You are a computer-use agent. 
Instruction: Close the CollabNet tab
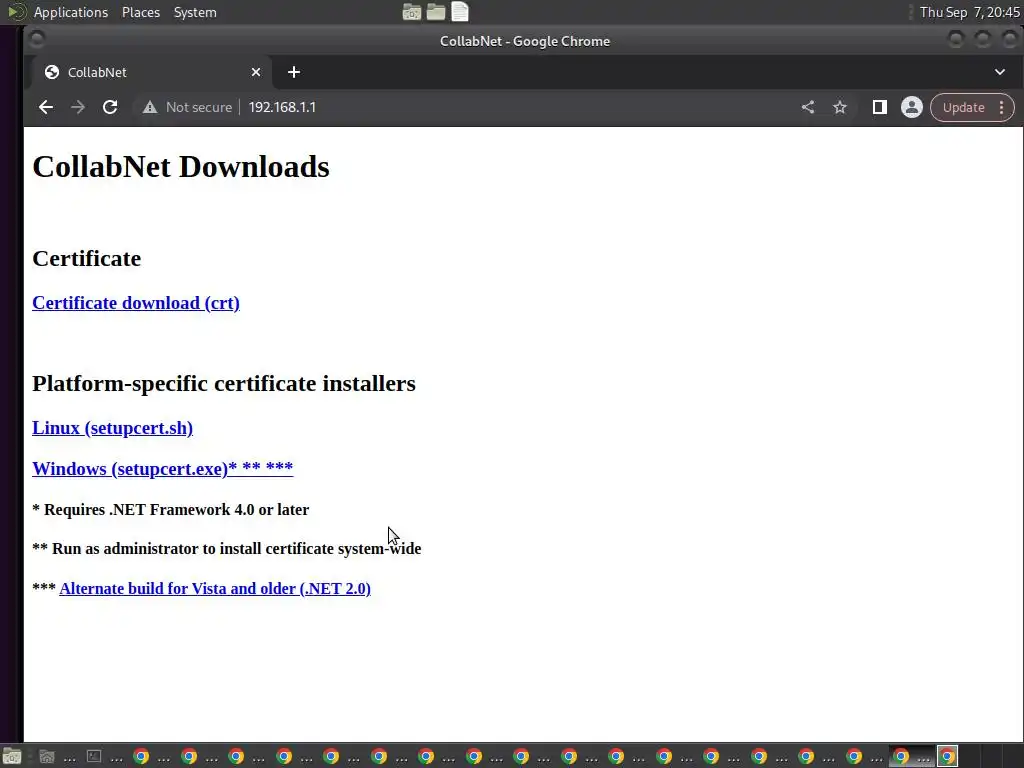(x=256, y=72)
